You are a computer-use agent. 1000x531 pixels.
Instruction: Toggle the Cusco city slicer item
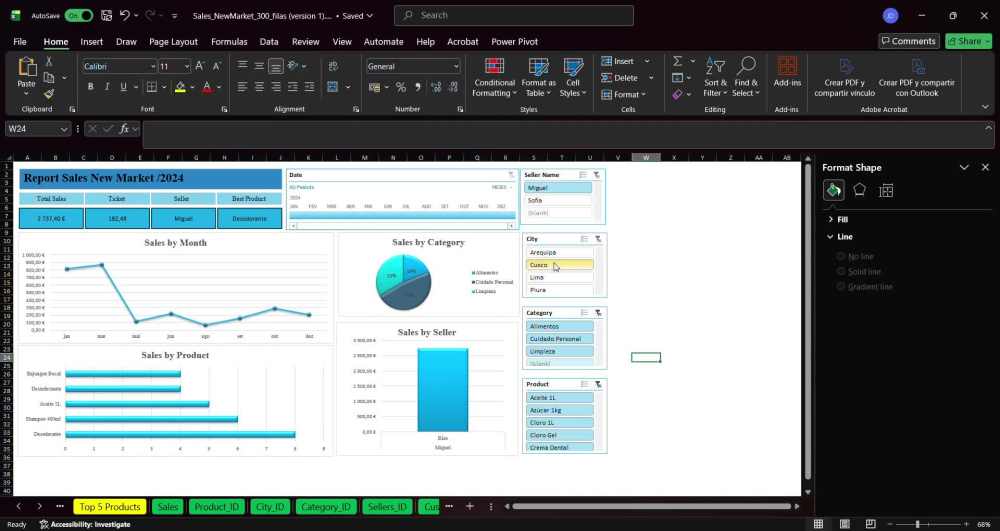tap(559, 265)
